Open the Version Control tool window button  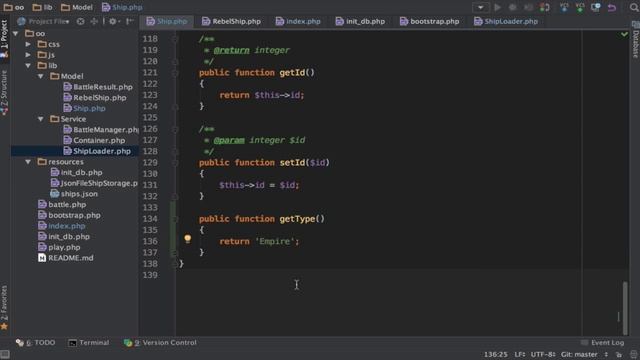pyautogui.click(x=160, y=343)
